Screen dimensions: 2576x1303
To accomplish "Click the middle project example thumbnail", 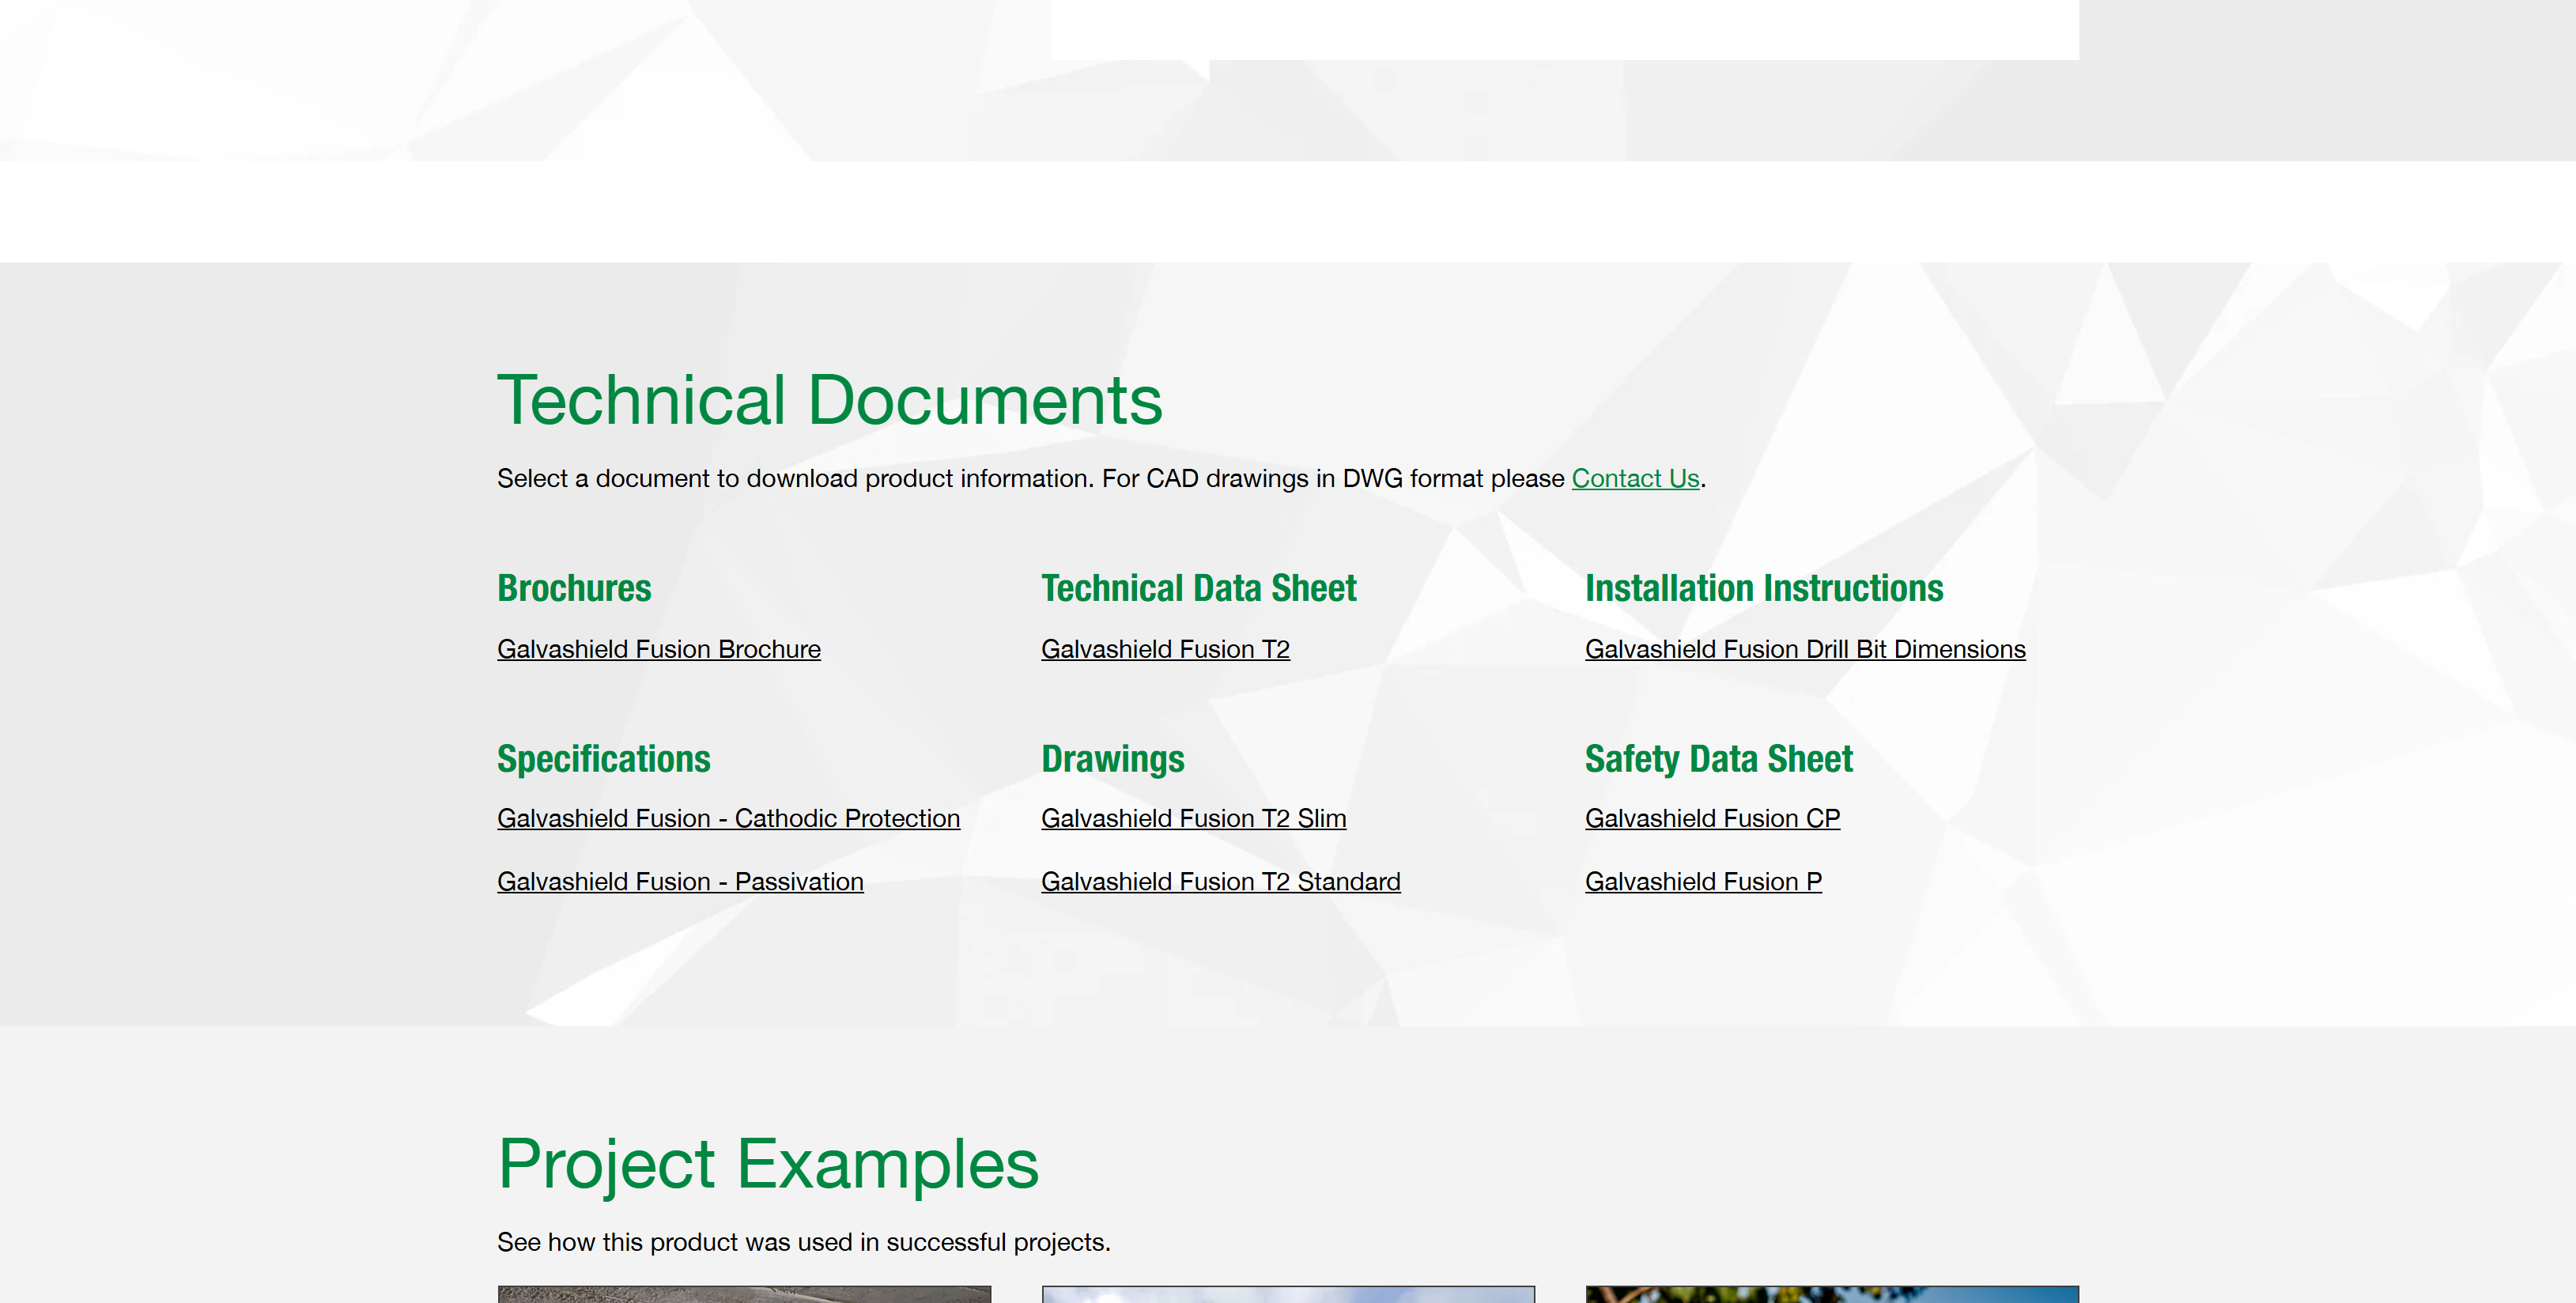I will click(x=1288, y=1294).
